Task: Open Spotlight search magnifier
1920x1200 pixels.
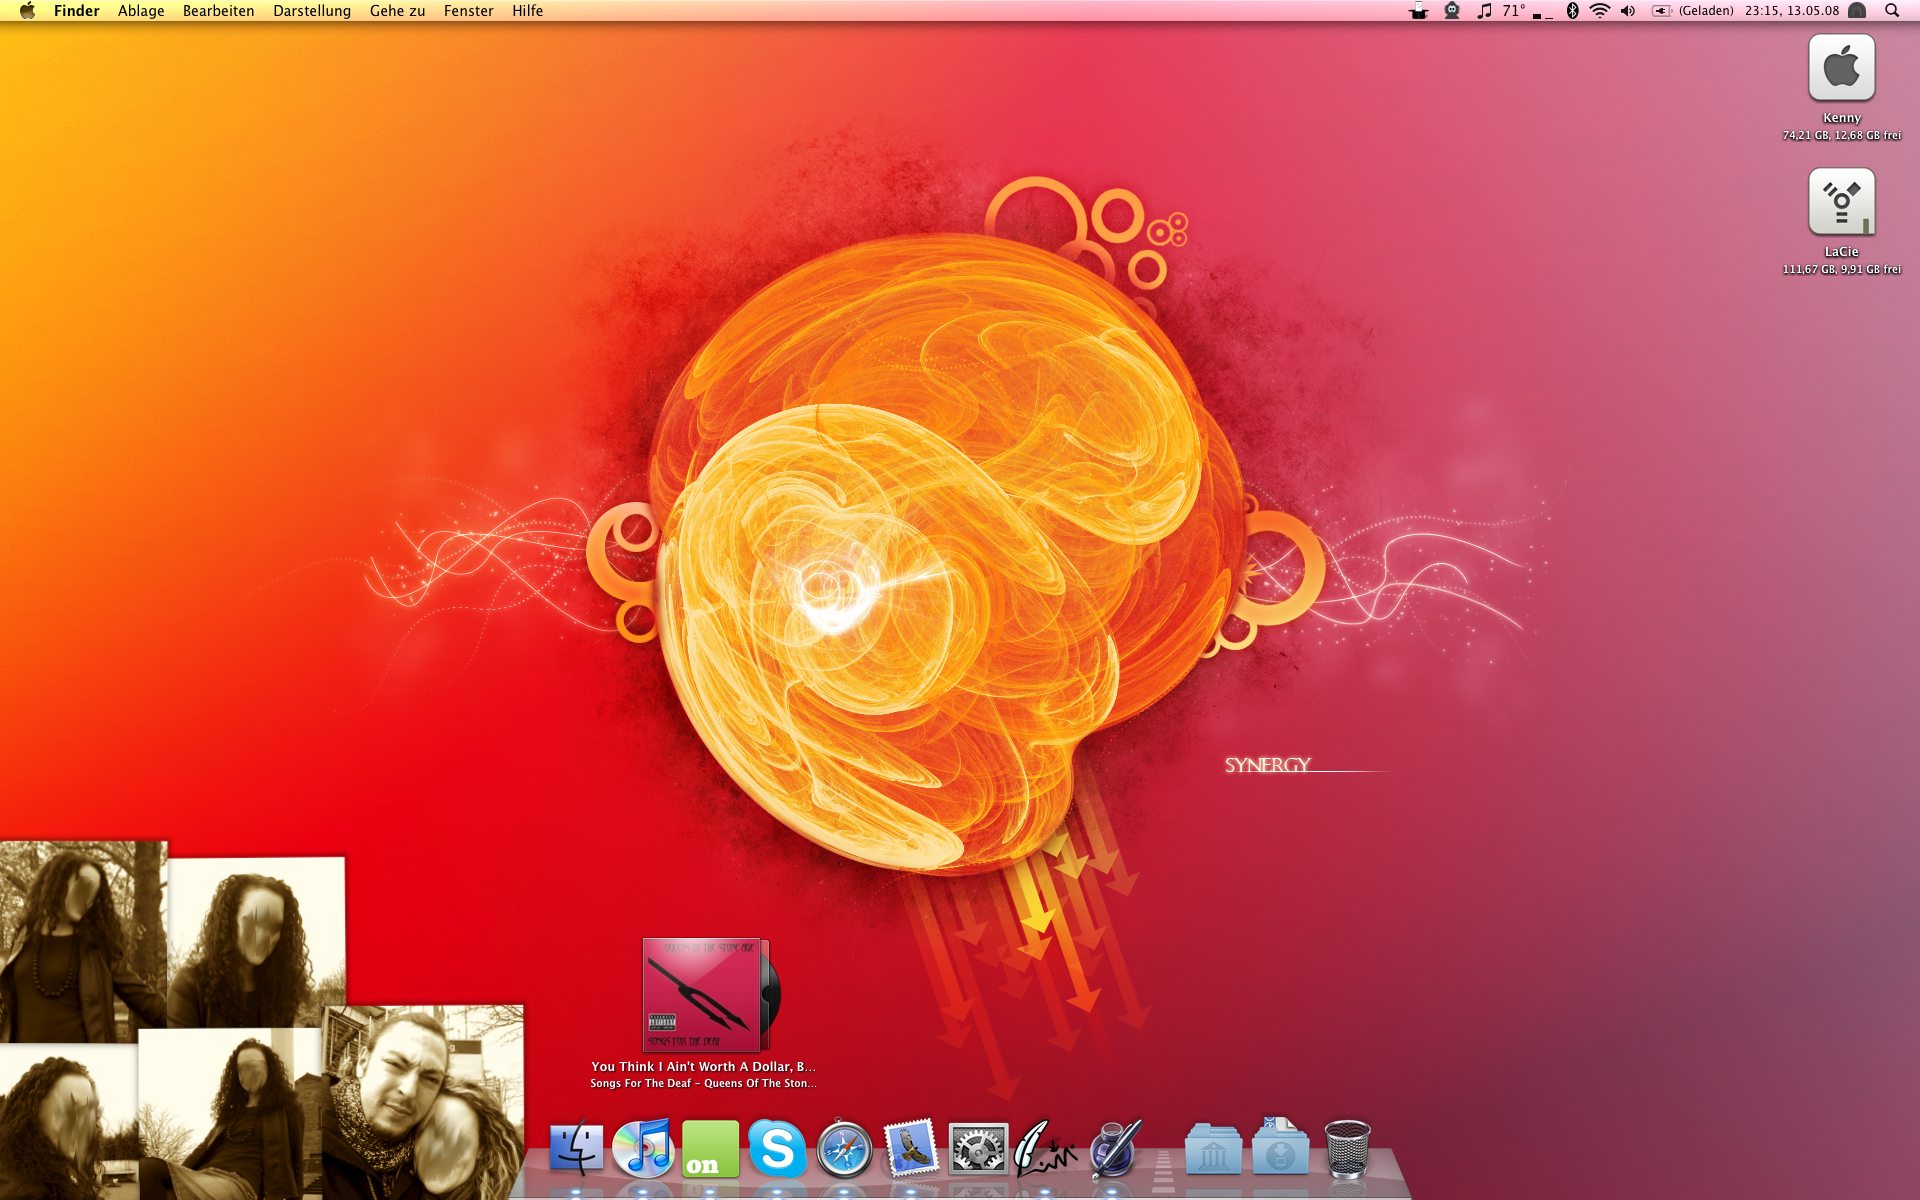Action: pyautogui.click(x=1892, y=11)
